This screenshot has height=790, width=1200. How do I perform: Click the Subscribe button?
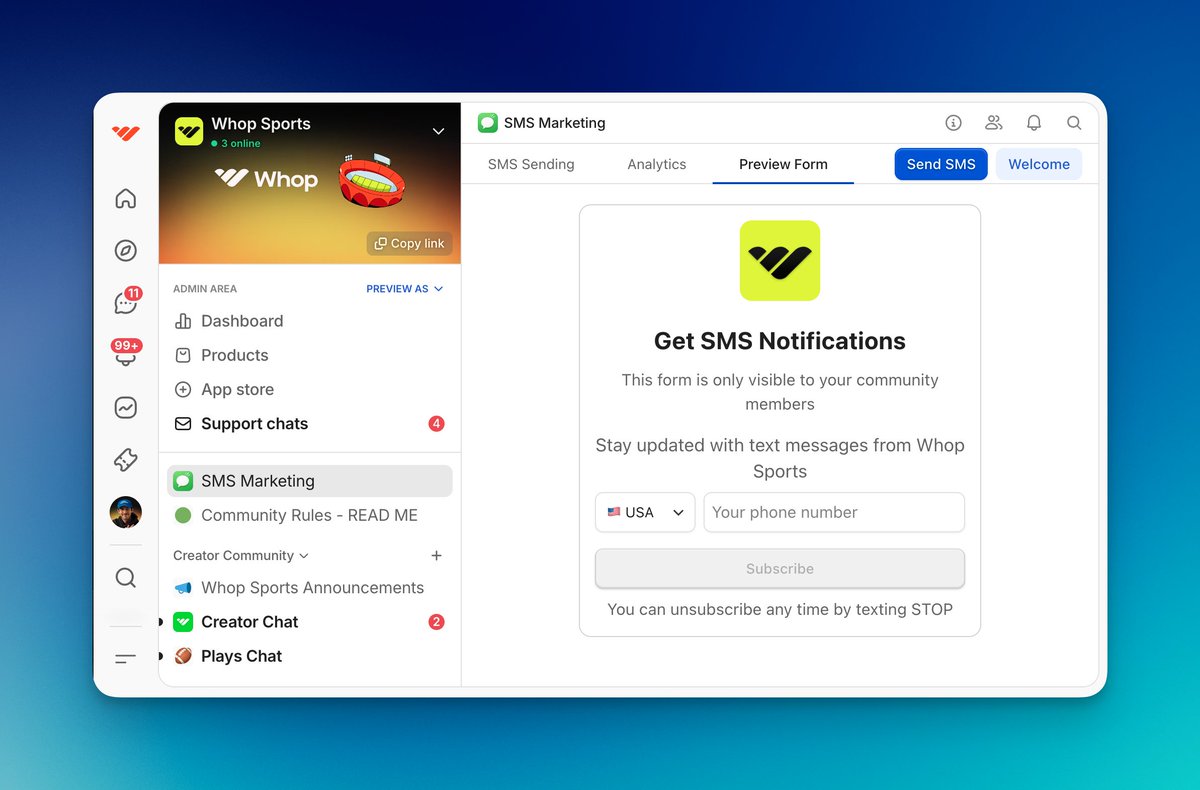[x=780, y=568]
